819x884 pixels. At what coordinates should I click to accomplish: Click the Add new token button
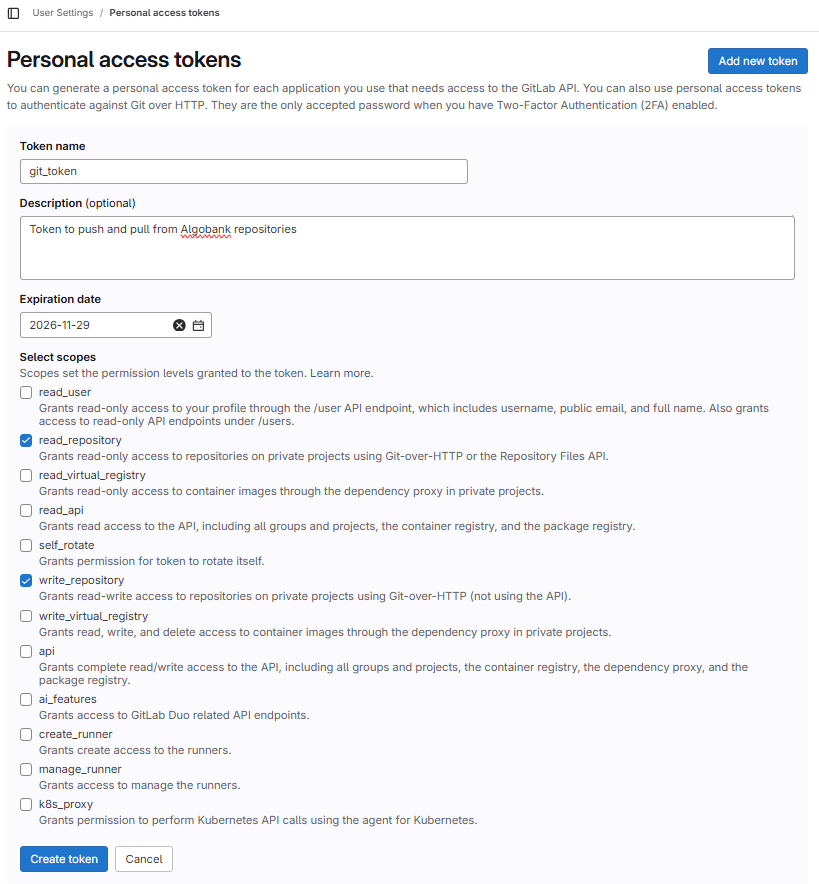(757, 61)
